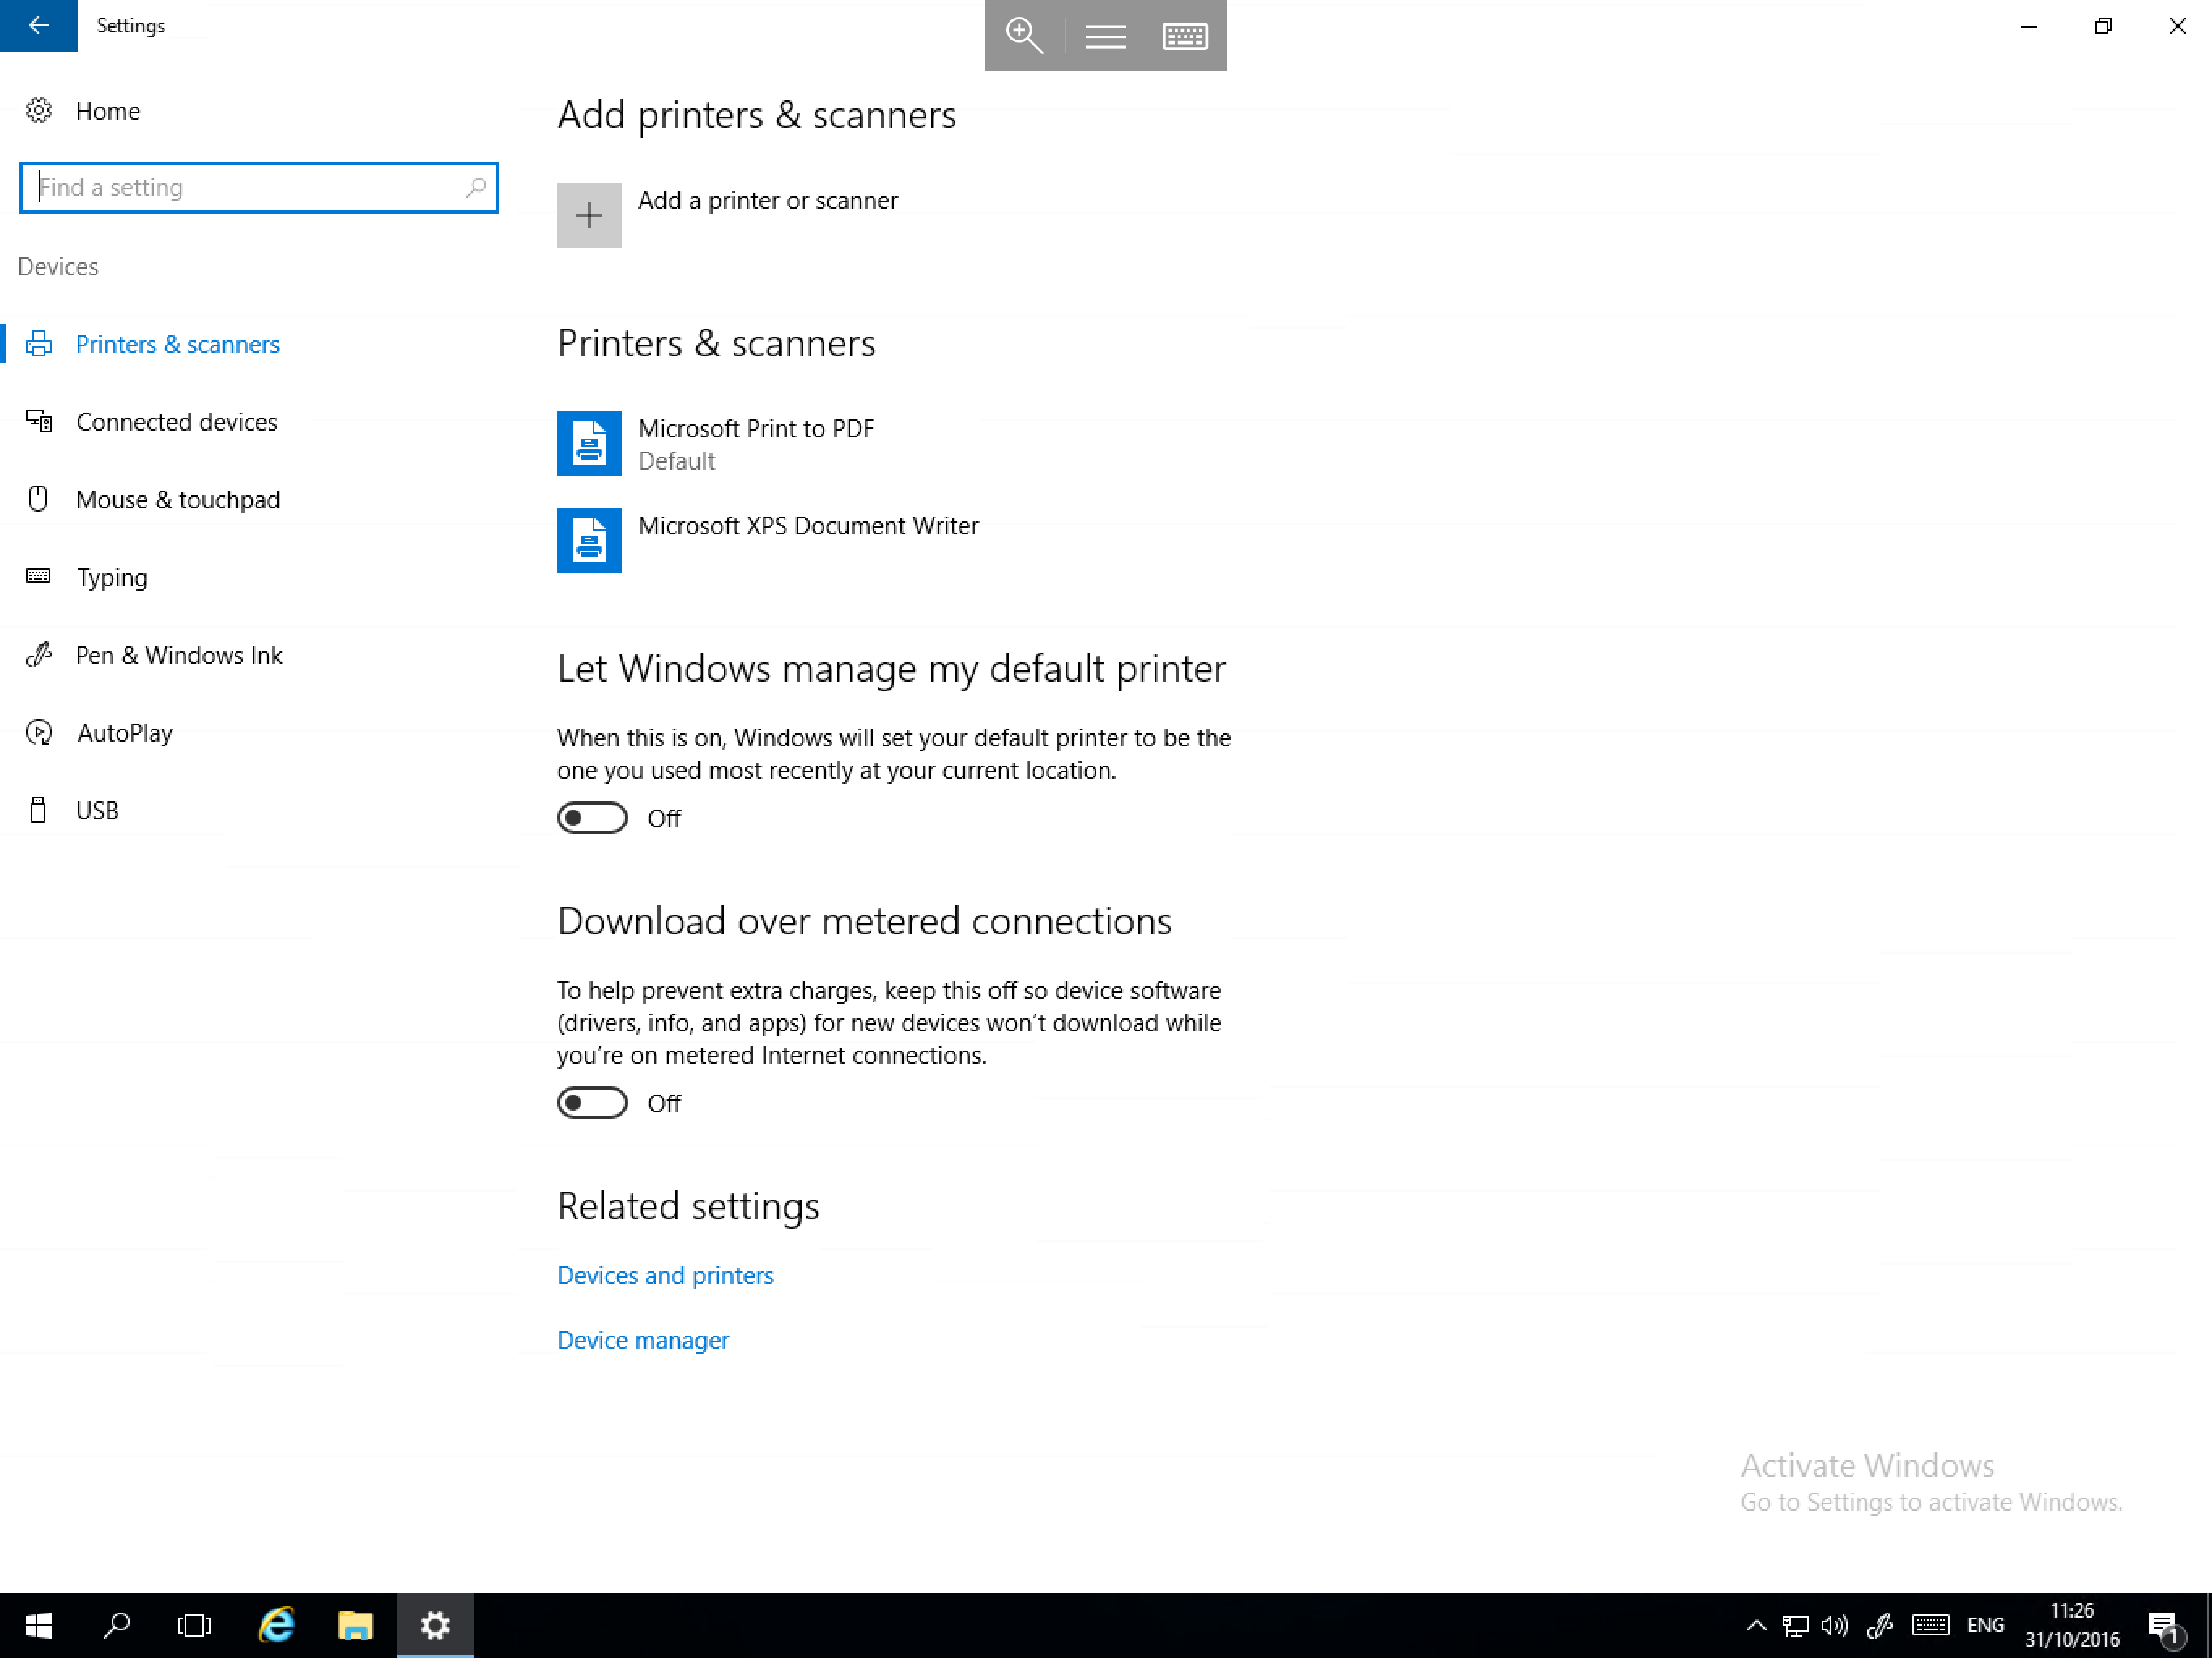
Task: Show hidden tray icons chevron
Action: coord(1756,1625)
